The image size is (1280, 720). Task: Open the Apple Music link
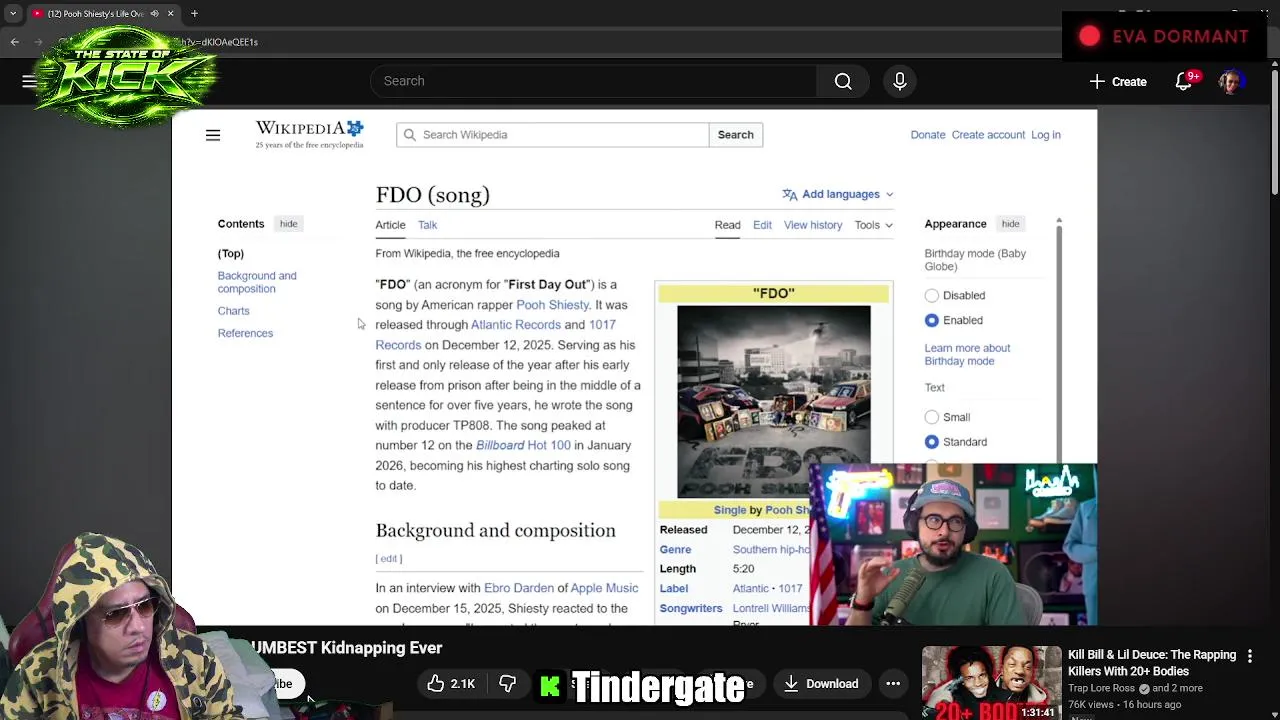point(604,588)
